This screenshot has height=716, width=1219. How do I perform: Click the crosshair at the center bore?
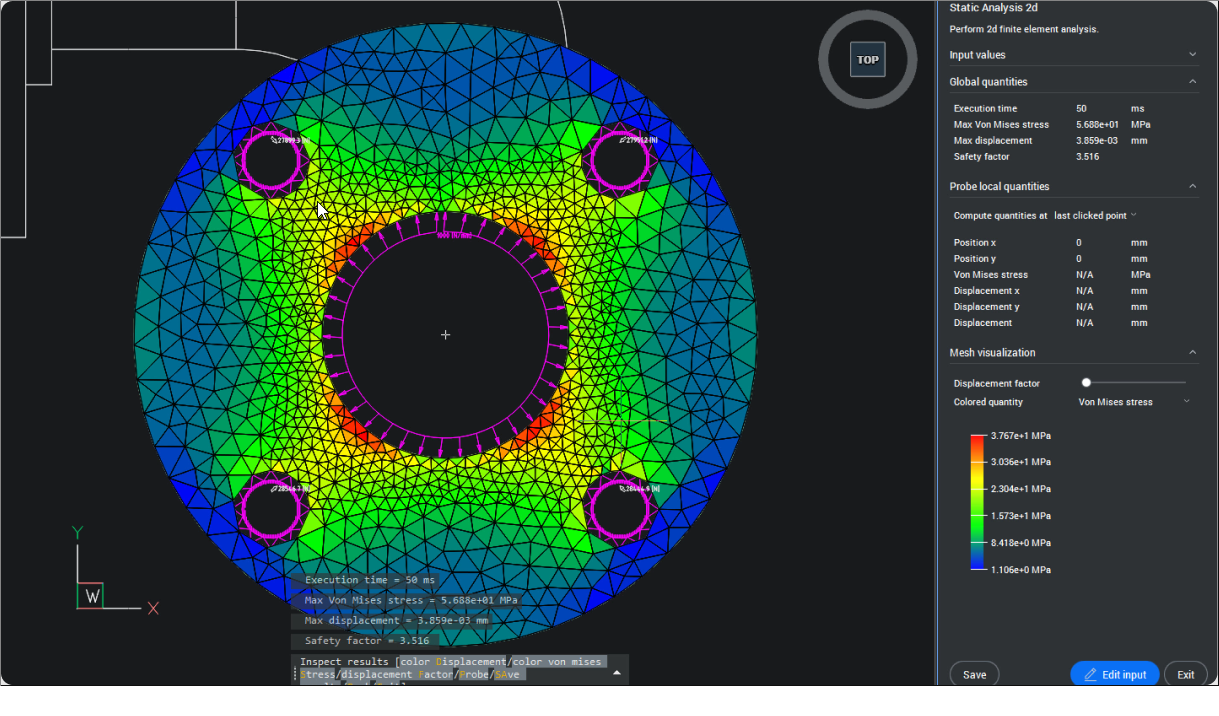[x=446, y=334]
